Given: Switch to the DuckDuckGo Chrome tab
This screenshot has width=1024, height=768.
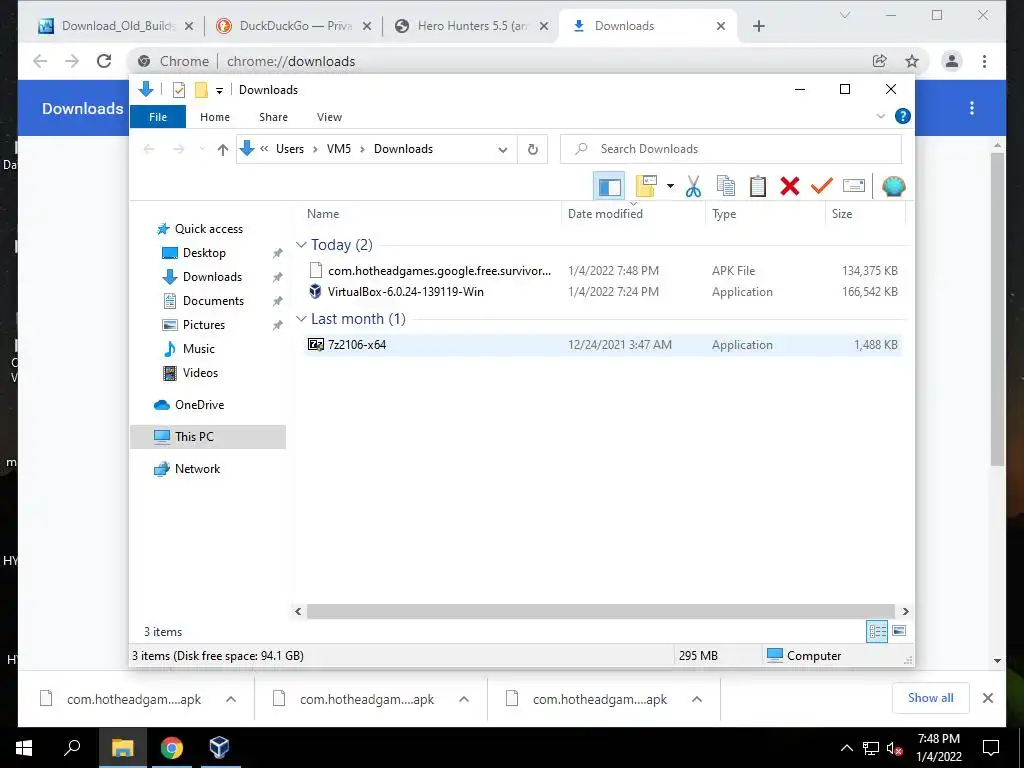Looking at the screenshot, I should [x=294, y=26].
